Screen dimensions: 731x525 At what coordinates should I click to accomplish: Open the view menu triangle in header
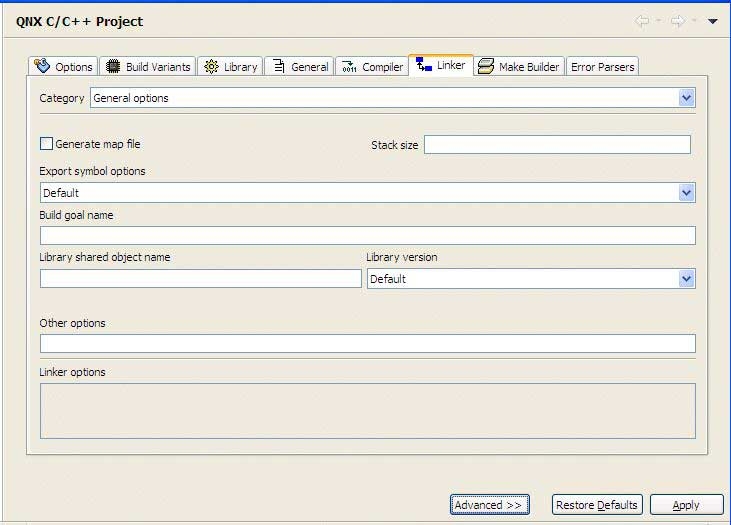(x=713, y=21)
